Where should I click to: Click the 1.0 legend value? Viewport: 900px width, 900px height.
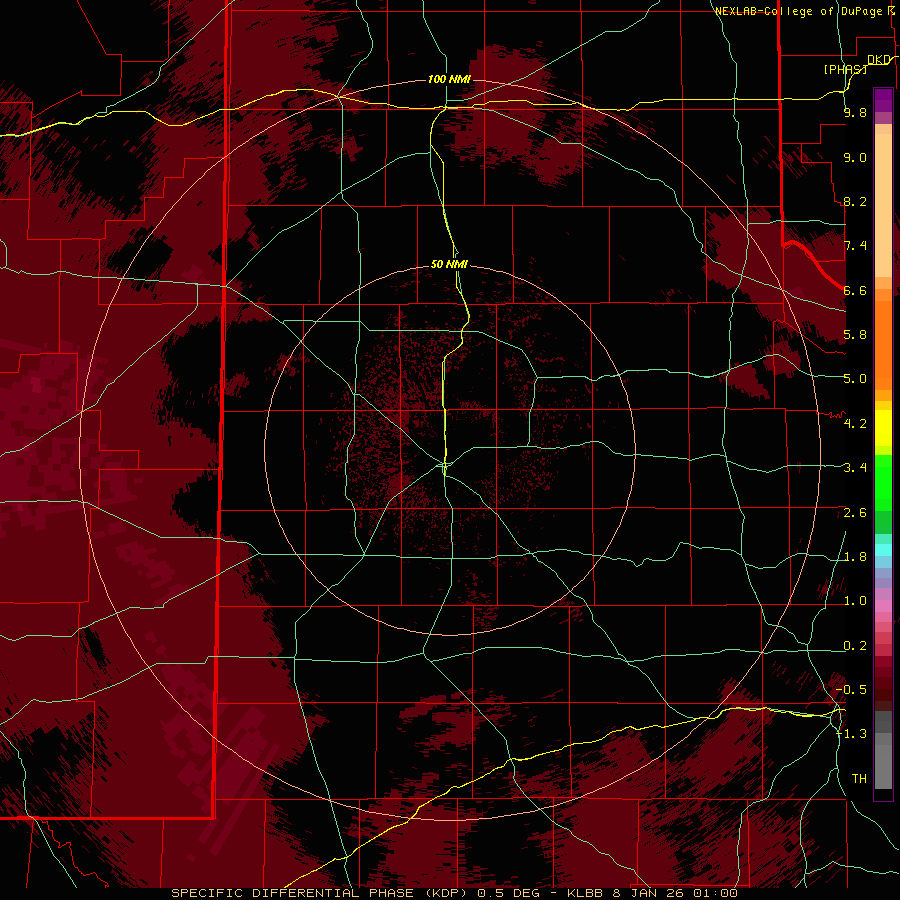pyautogui.click(x=855, y=601)
